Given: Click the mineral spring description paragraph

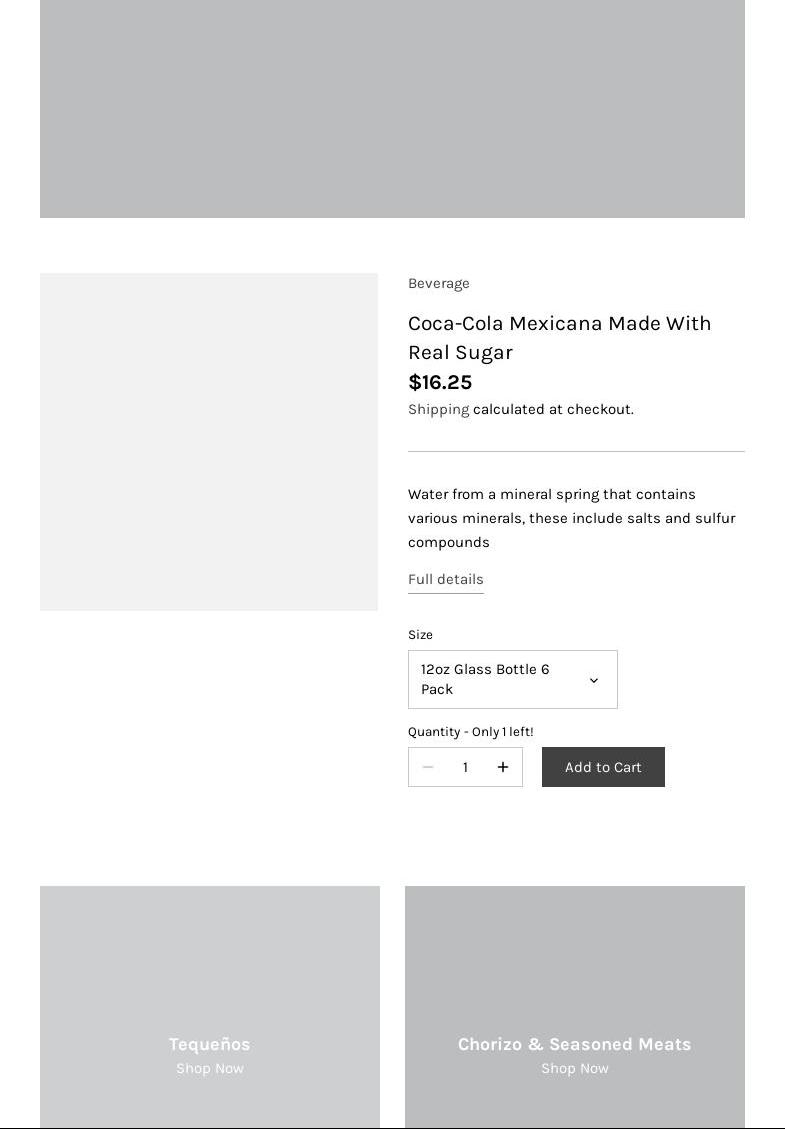Looking at the screenshot, I should click(x=571, y=518).
